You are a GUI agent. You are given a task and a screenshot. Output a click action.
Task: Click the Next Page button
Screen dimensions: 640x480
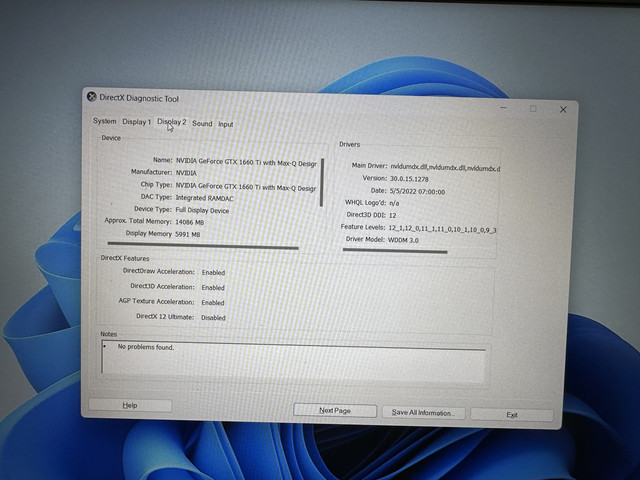pos(335,410)
